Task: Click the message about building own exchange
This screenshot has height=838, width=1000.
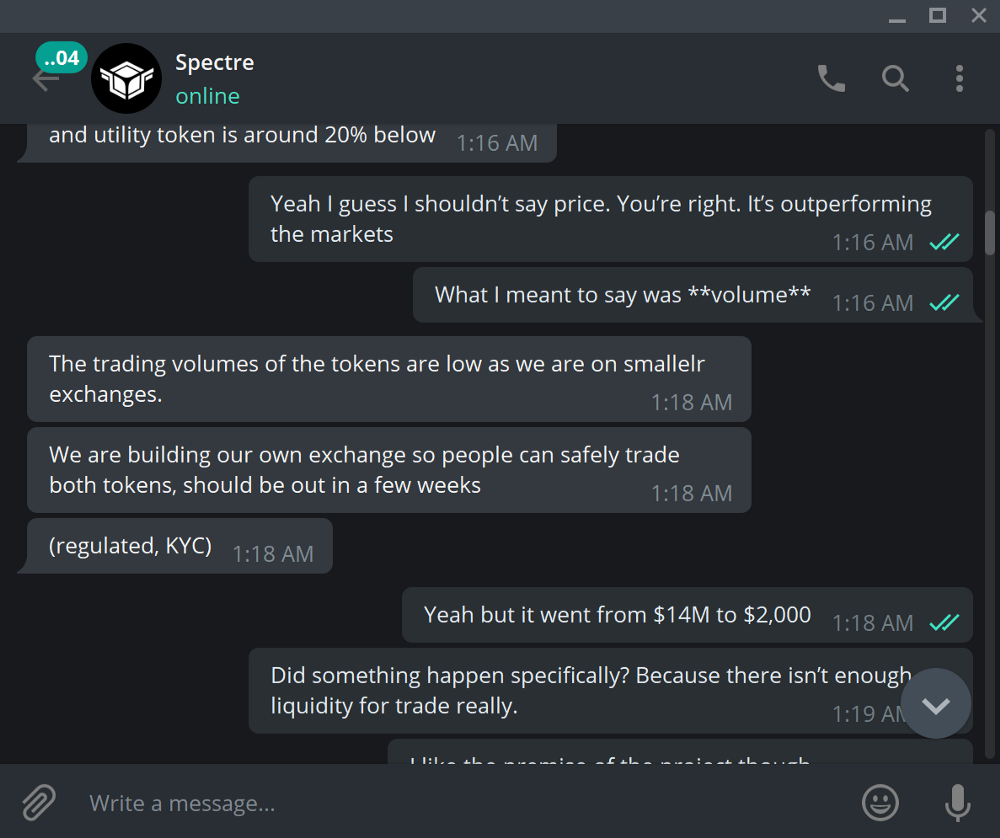Action: [x=389, y=470]
